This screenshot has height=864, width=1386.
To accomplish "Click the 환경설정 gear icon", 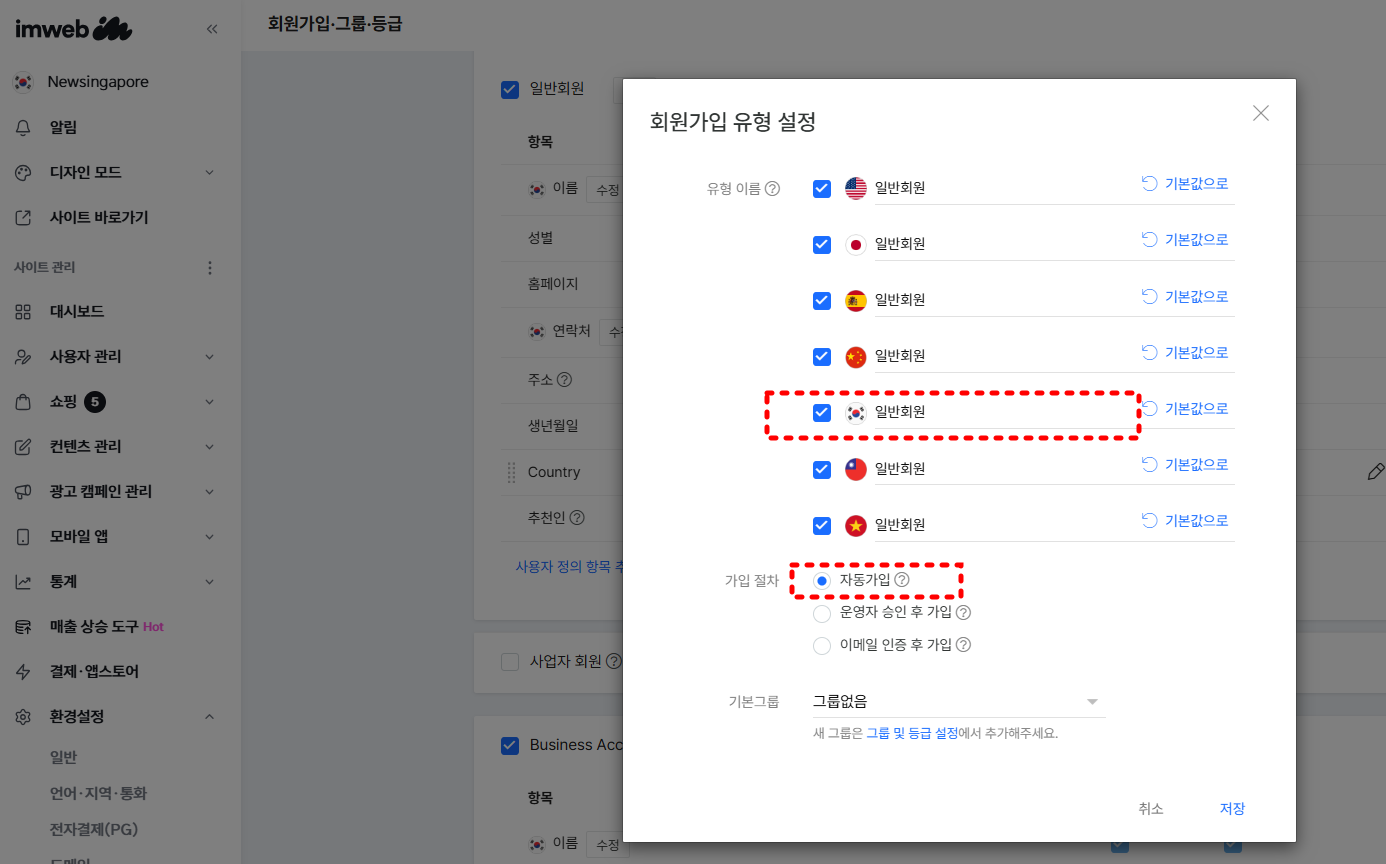I will (x=23, y=717).
